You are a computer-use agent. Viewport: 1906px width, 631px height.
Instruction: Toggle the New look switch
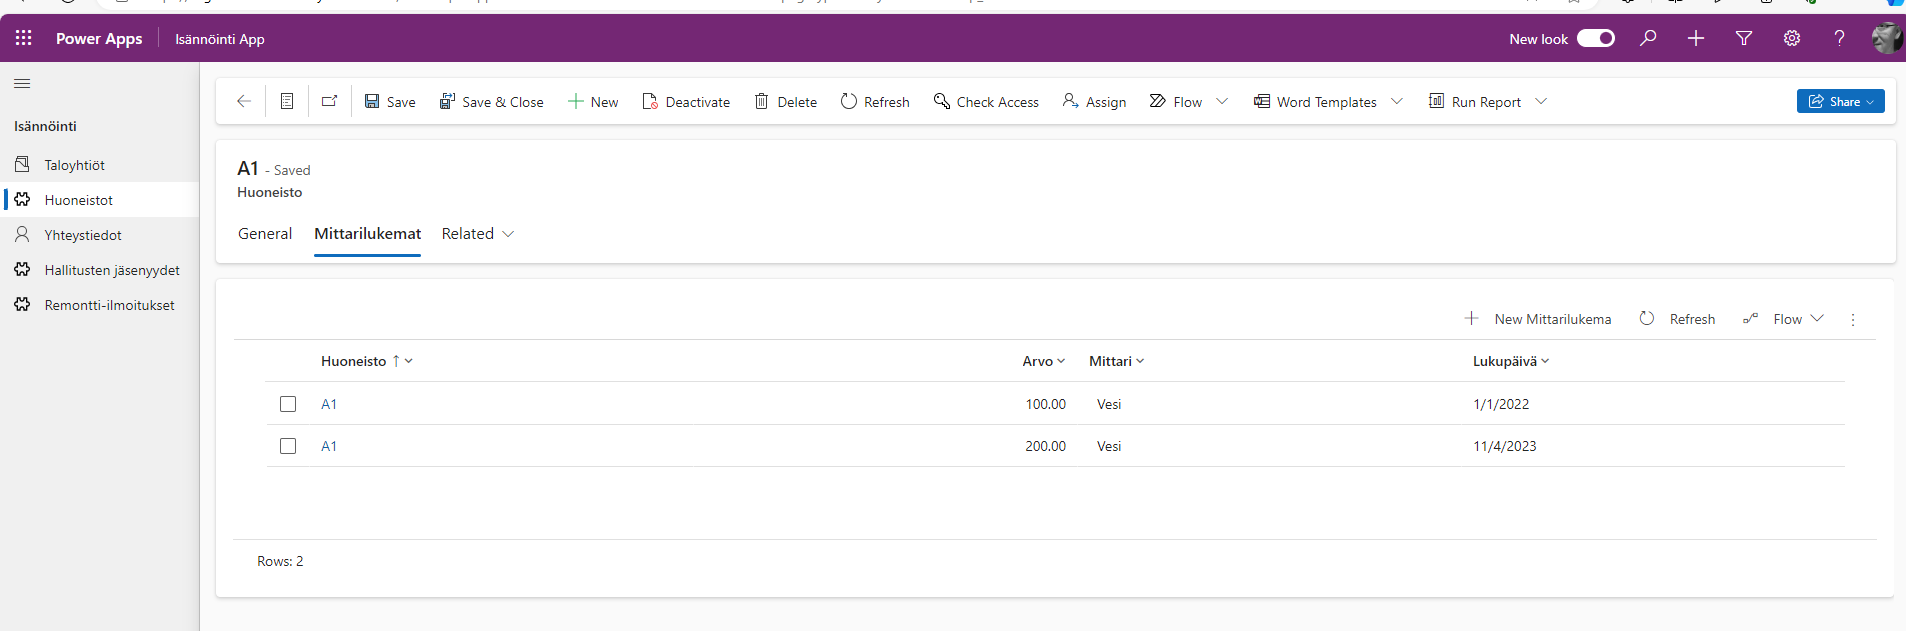[1595, 38]
